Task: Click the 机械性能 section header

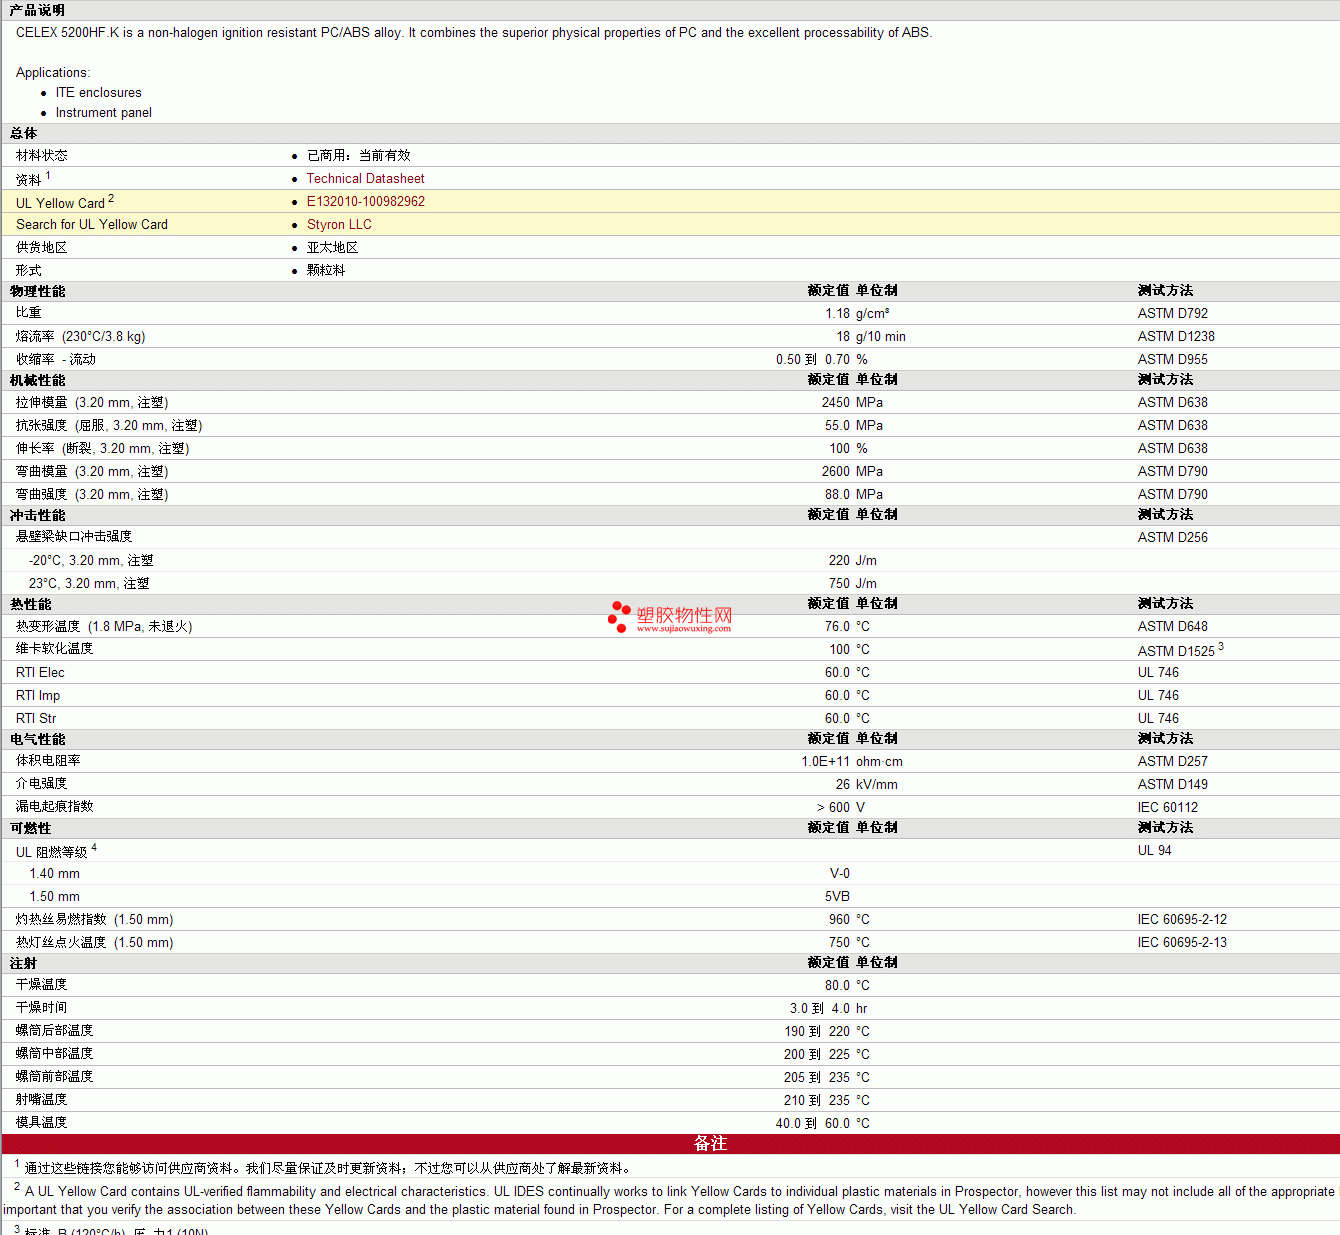Action: point(37,380)
